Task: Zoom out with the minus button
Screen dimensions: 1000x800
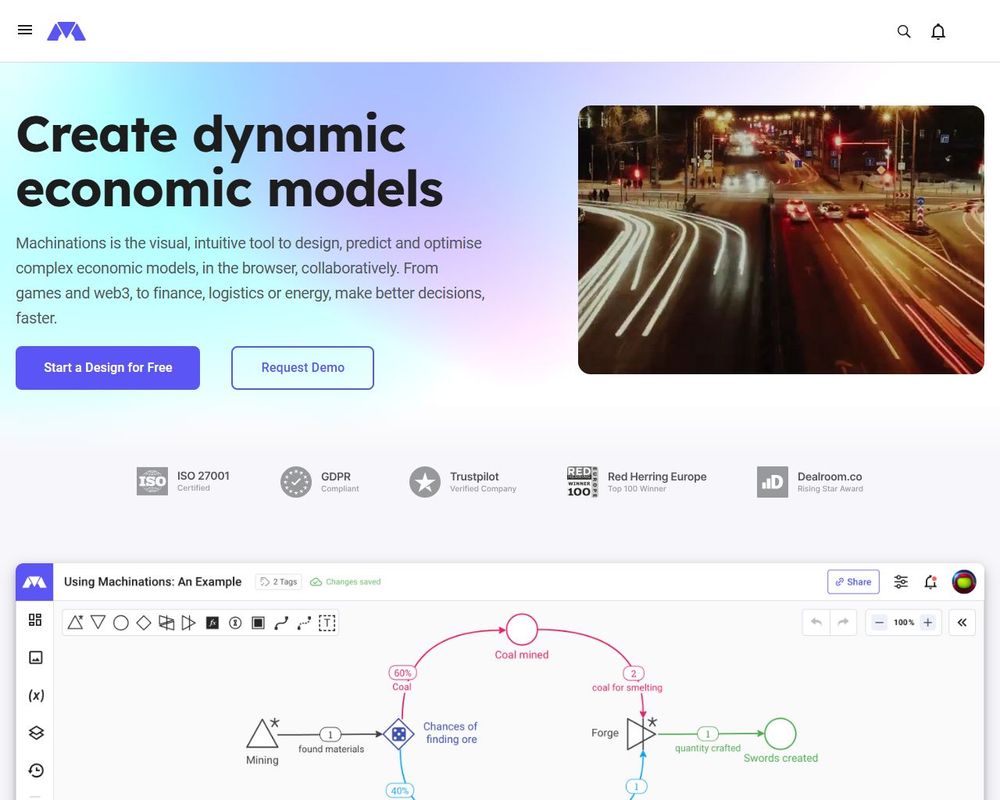Action: (x=879, y=622)
